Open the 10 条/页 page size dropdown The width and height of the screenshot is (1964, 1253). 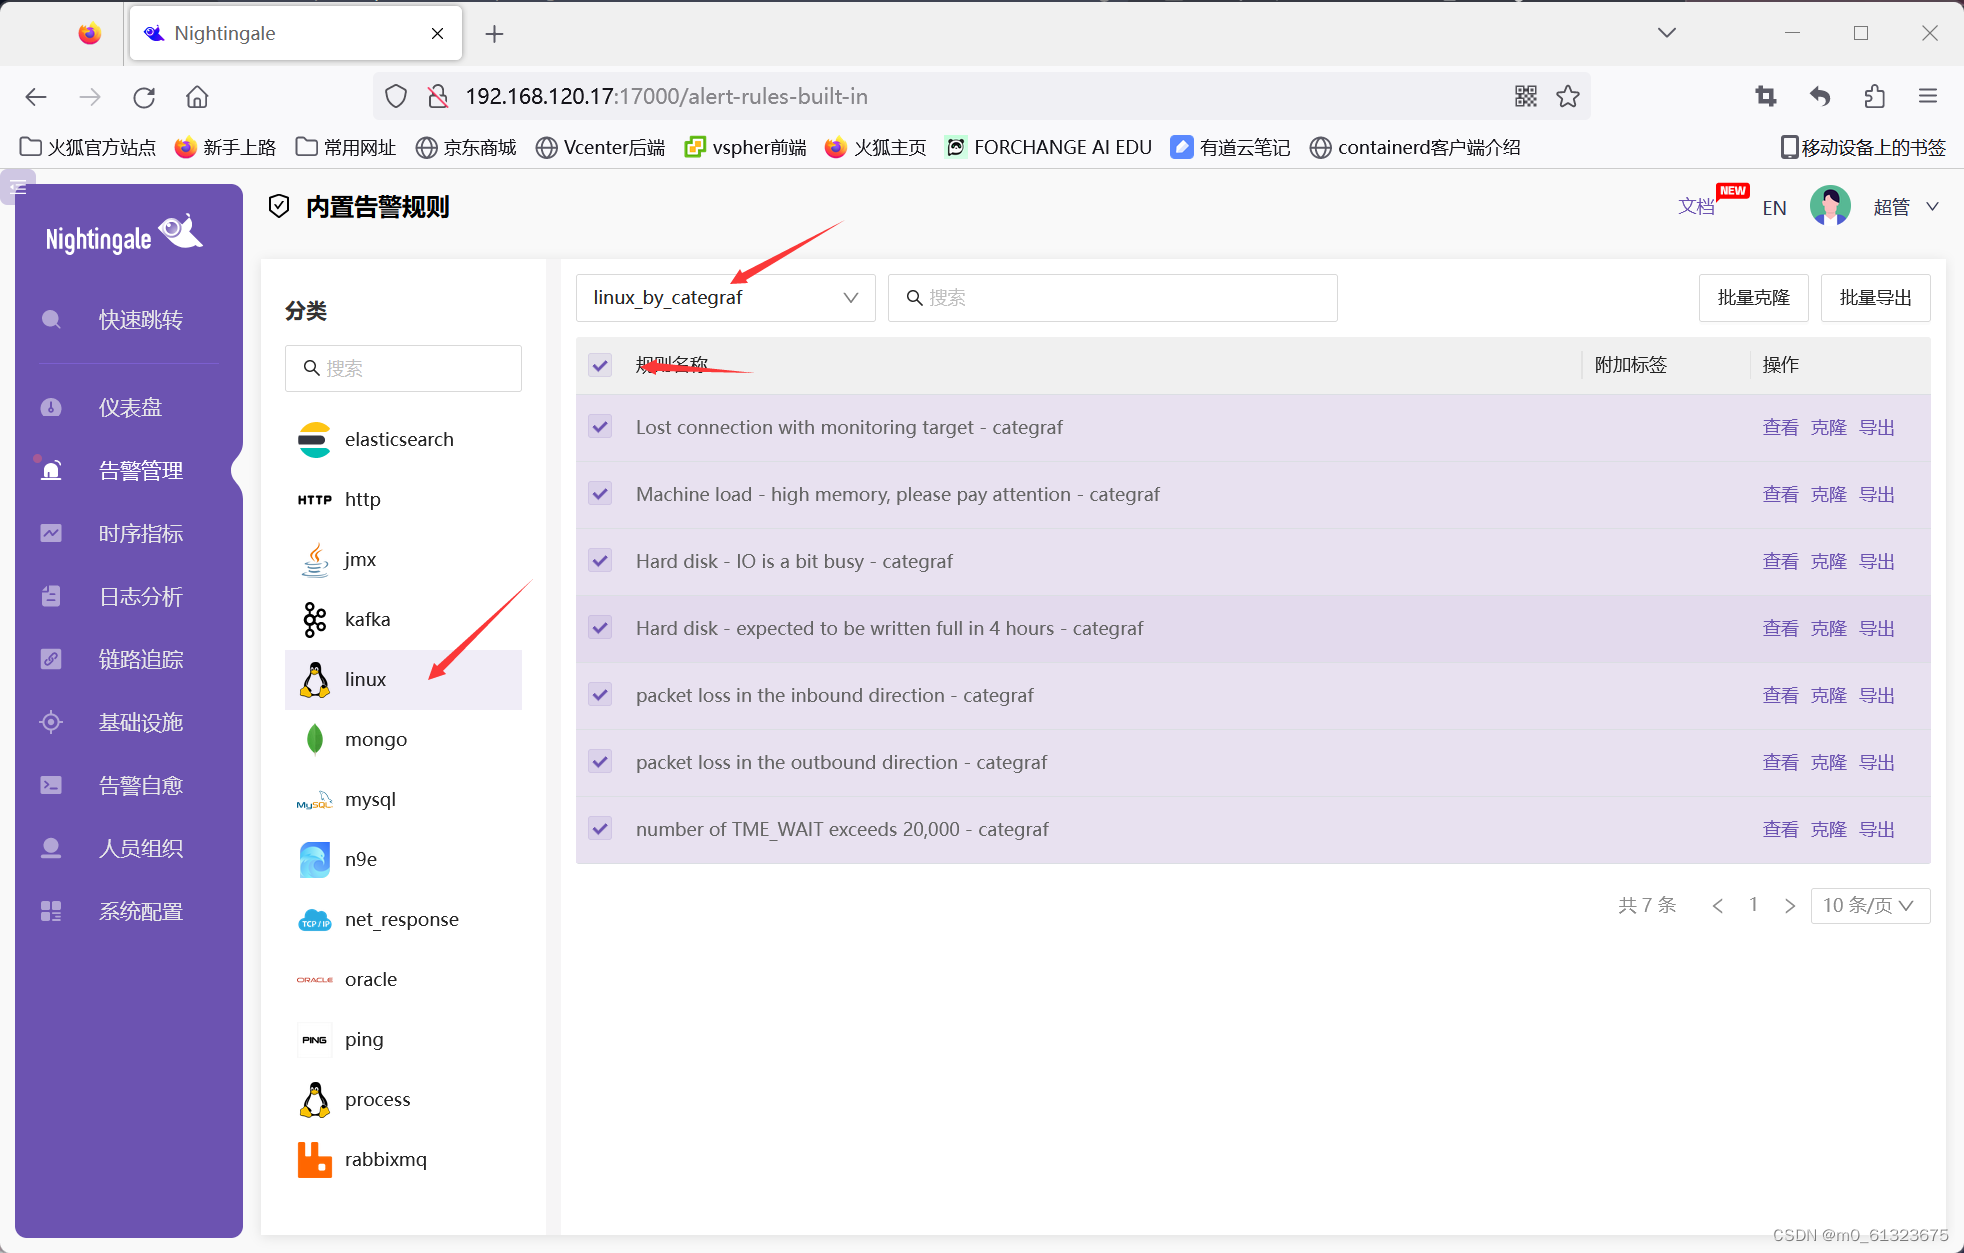(1869, 906)
